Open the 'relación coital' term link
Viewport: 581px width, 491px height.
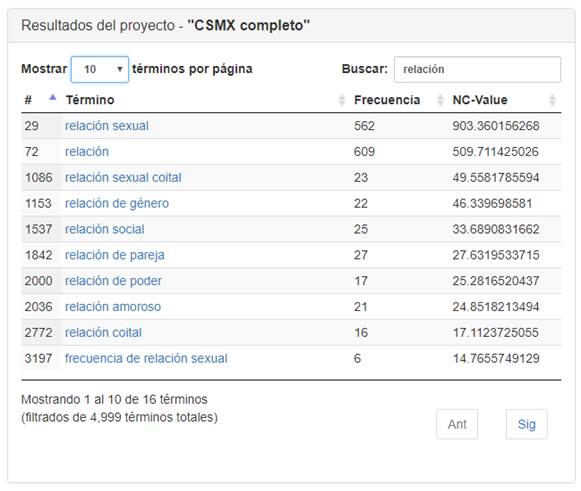tap(103, 332)
